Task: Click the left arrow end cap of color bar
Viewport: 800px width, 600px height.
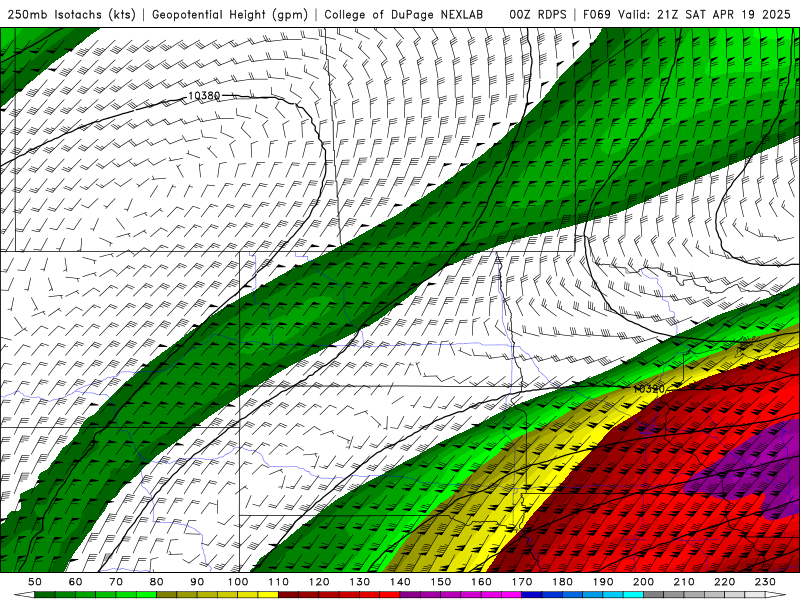Action: click(x=24, y=595)
